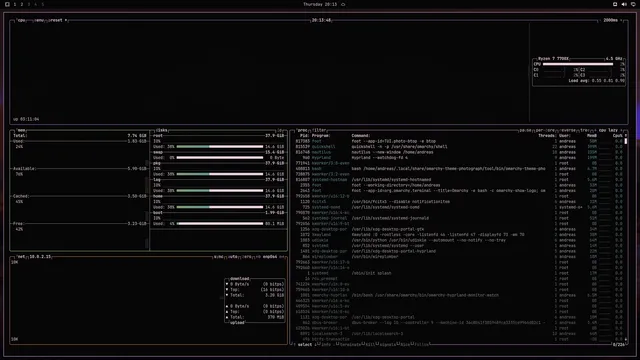
Task: Click the zero option in net box
Action: coord(247,257)
